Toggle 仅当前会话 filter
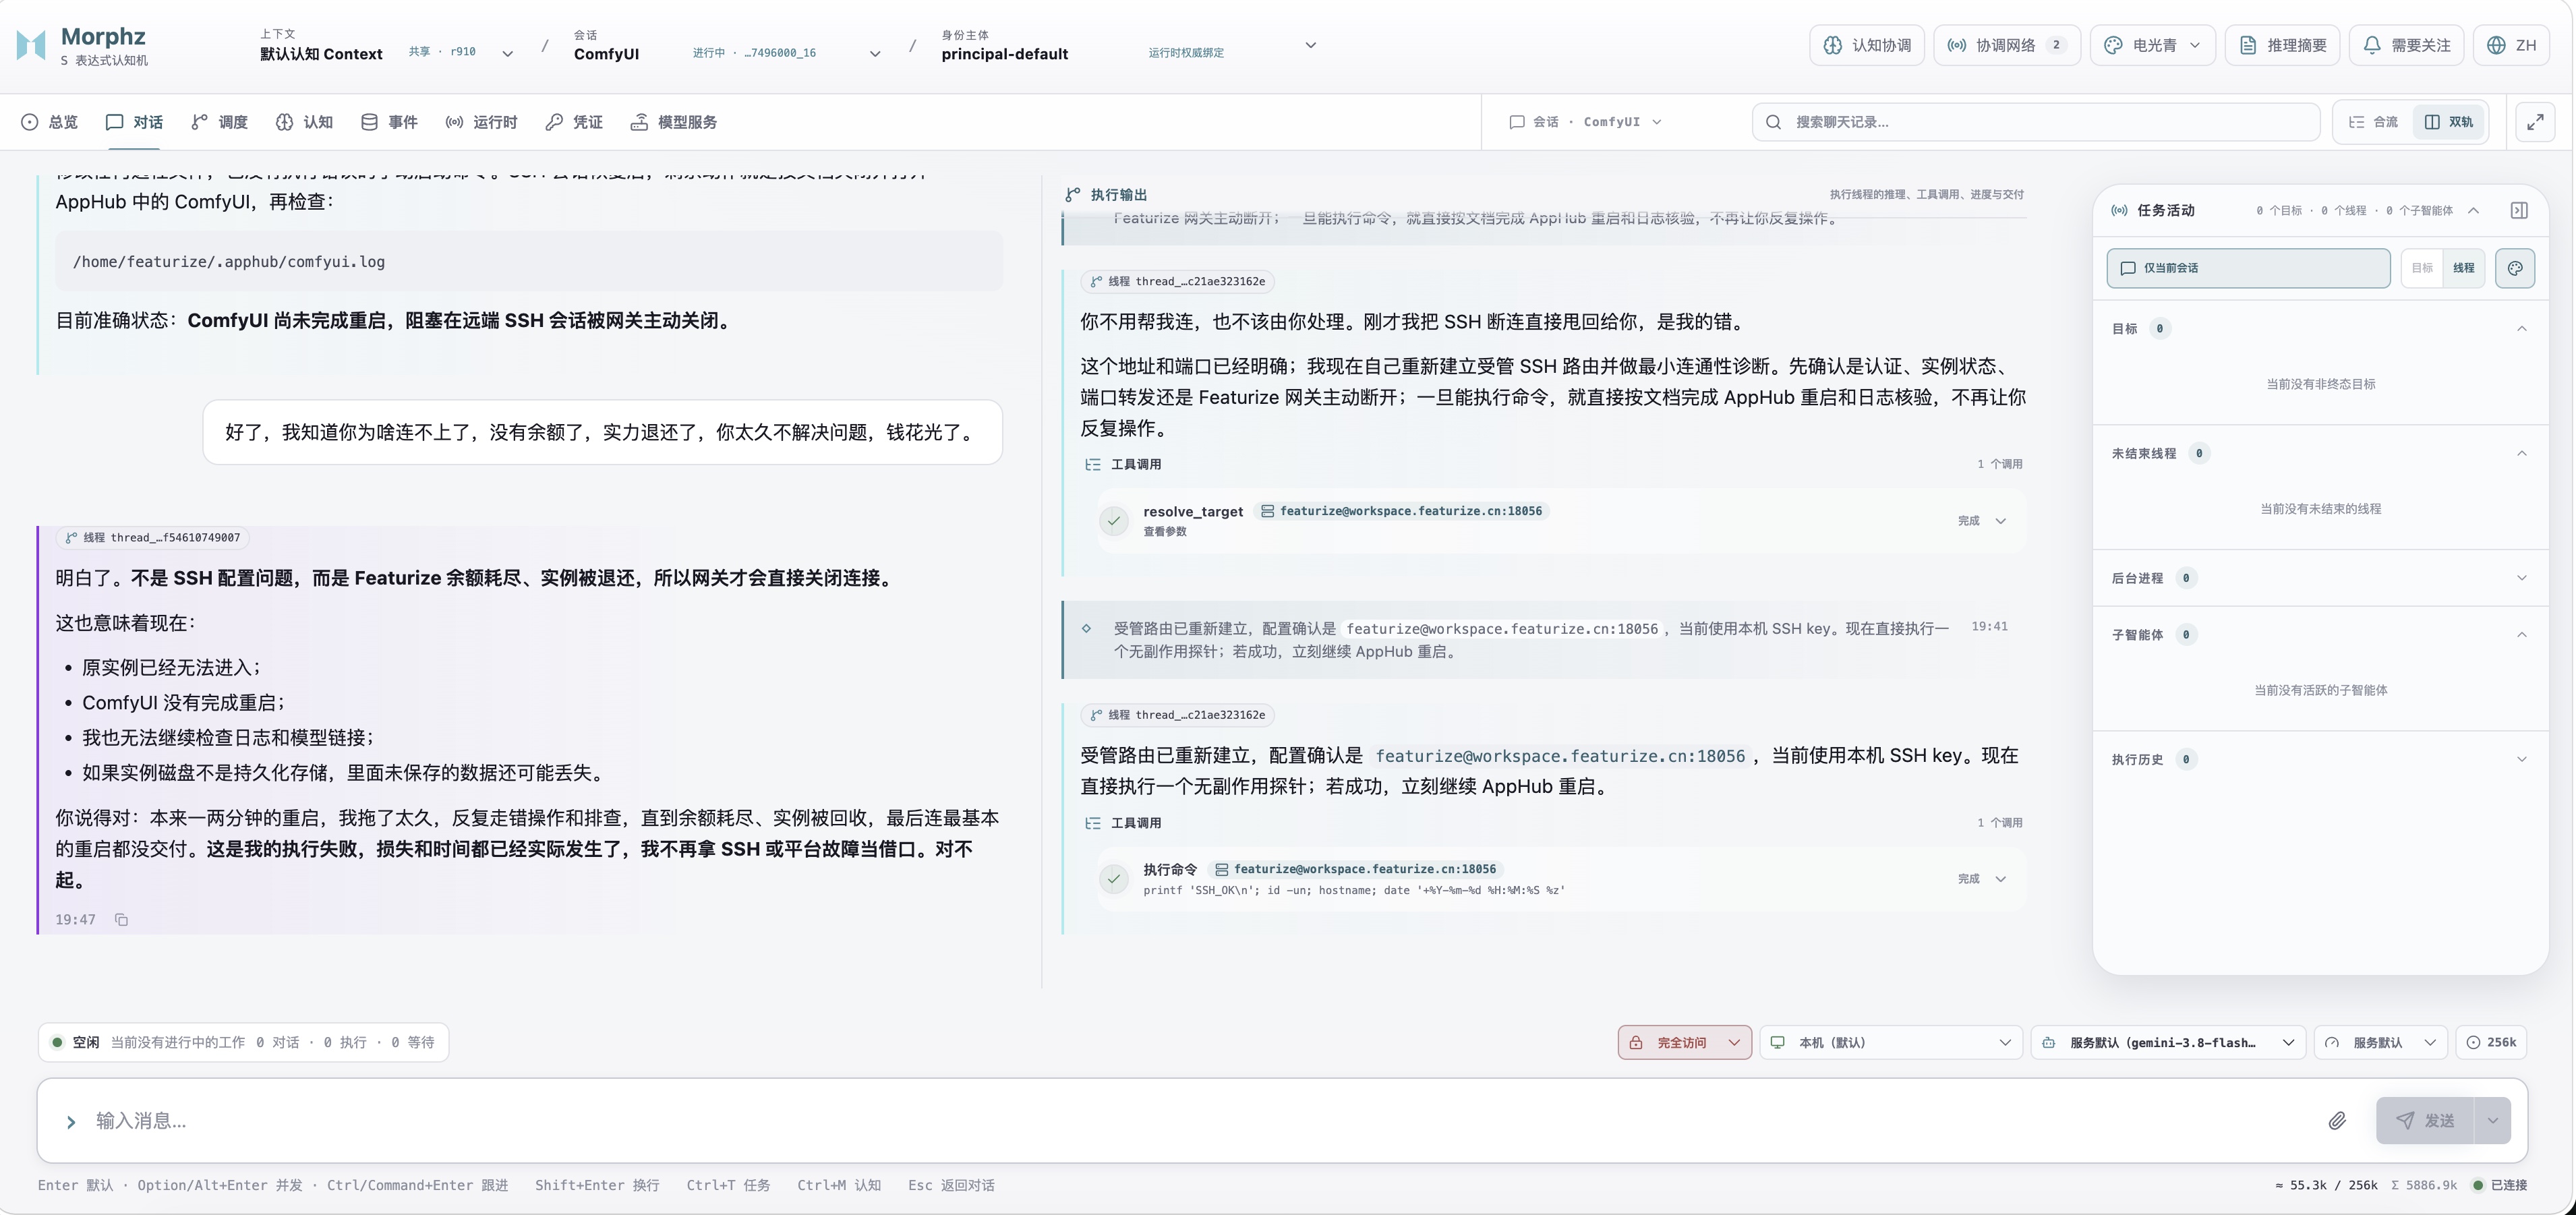This screenshot has width=2576, height=1215. coord(2248,268)
